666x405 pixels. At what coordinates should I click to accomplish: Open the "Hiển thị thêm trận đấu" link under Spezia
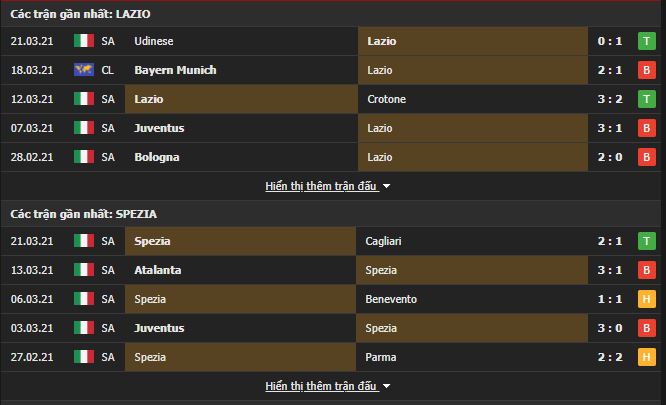(321, 386)
